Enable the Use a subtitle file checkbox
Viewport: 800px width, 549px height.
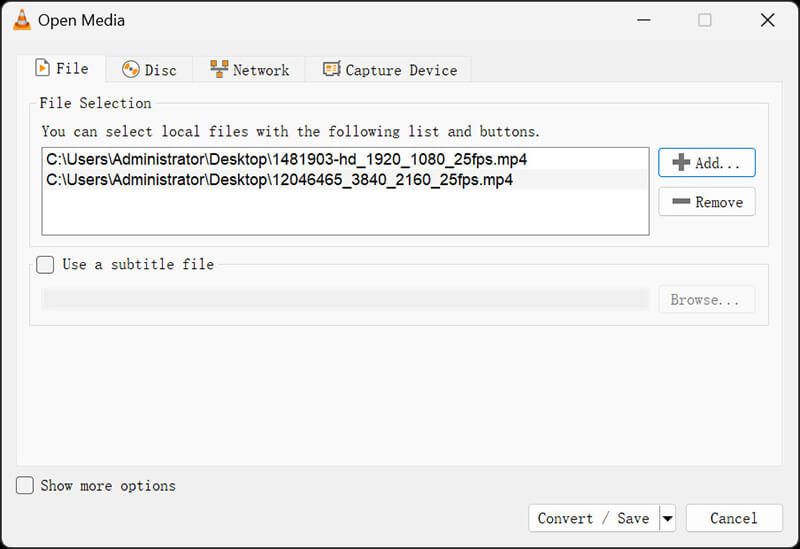45,265
